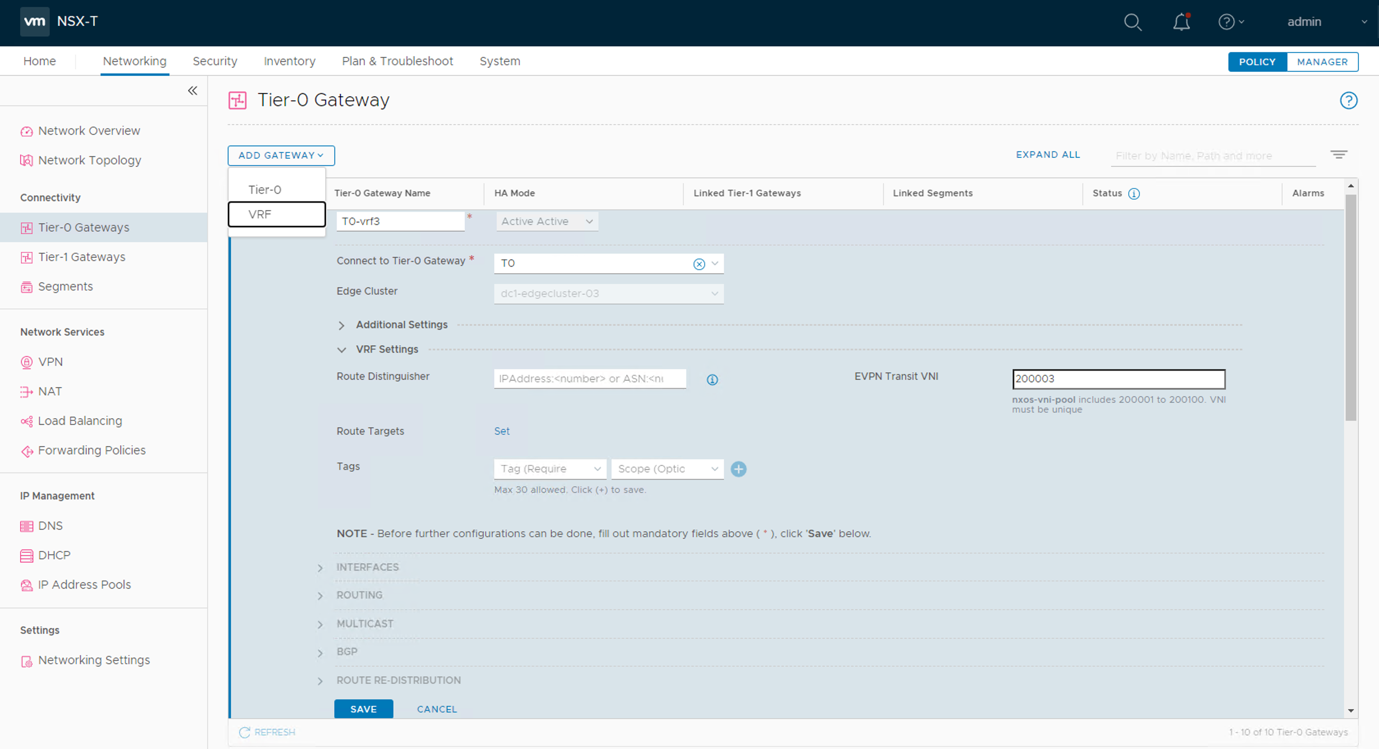Click the Save button

pyautogui.click(x=363, y=709)
